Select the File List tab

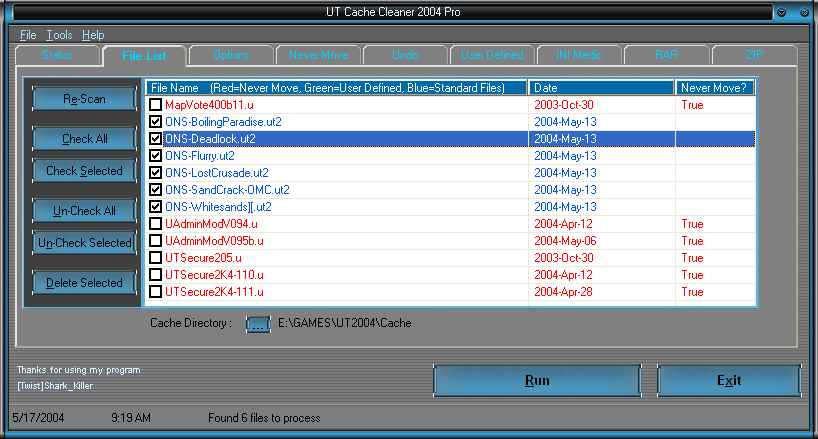tap(145, 56)
